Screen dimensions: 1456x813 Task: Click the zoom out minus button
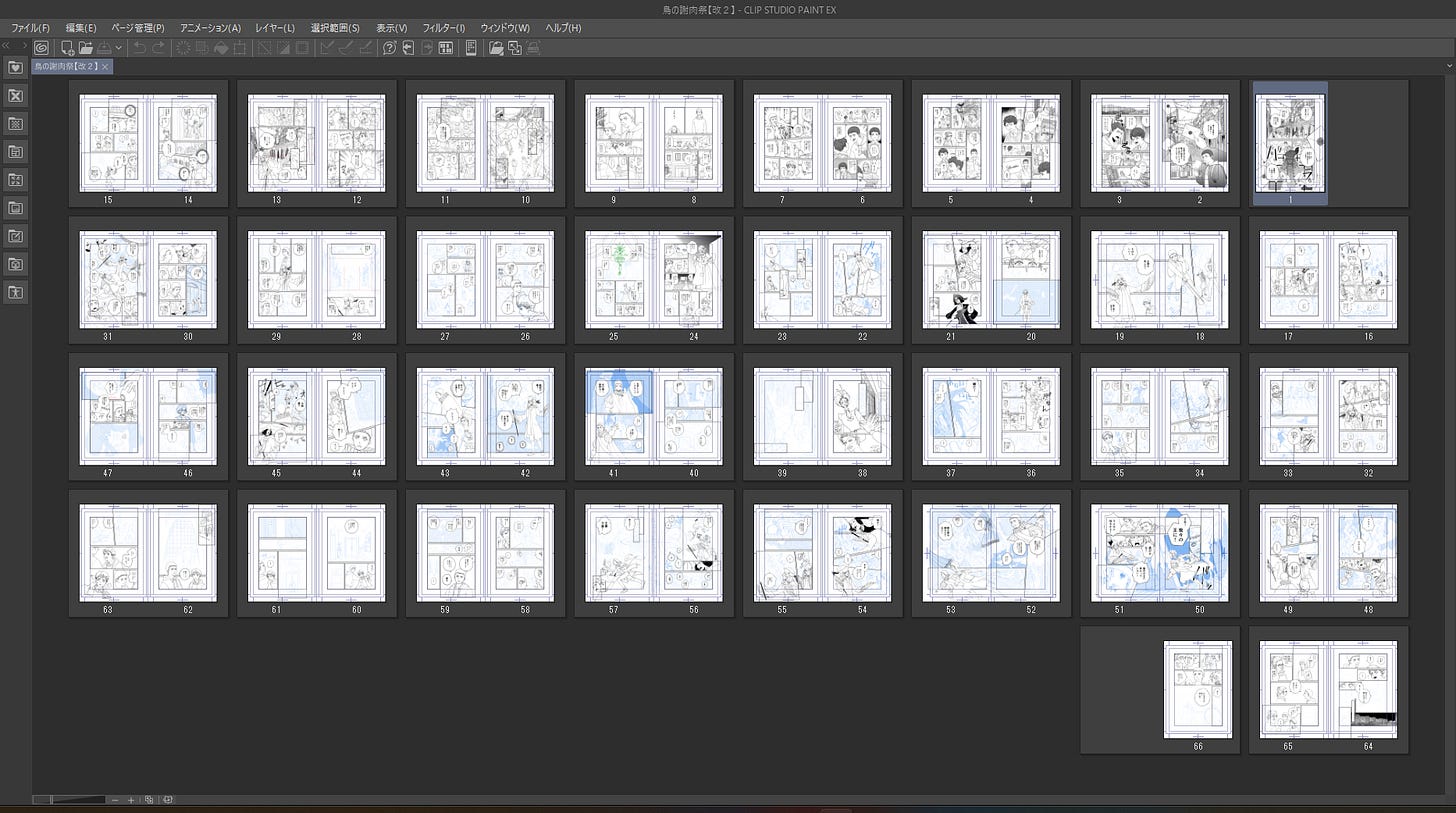pos(115,800)
